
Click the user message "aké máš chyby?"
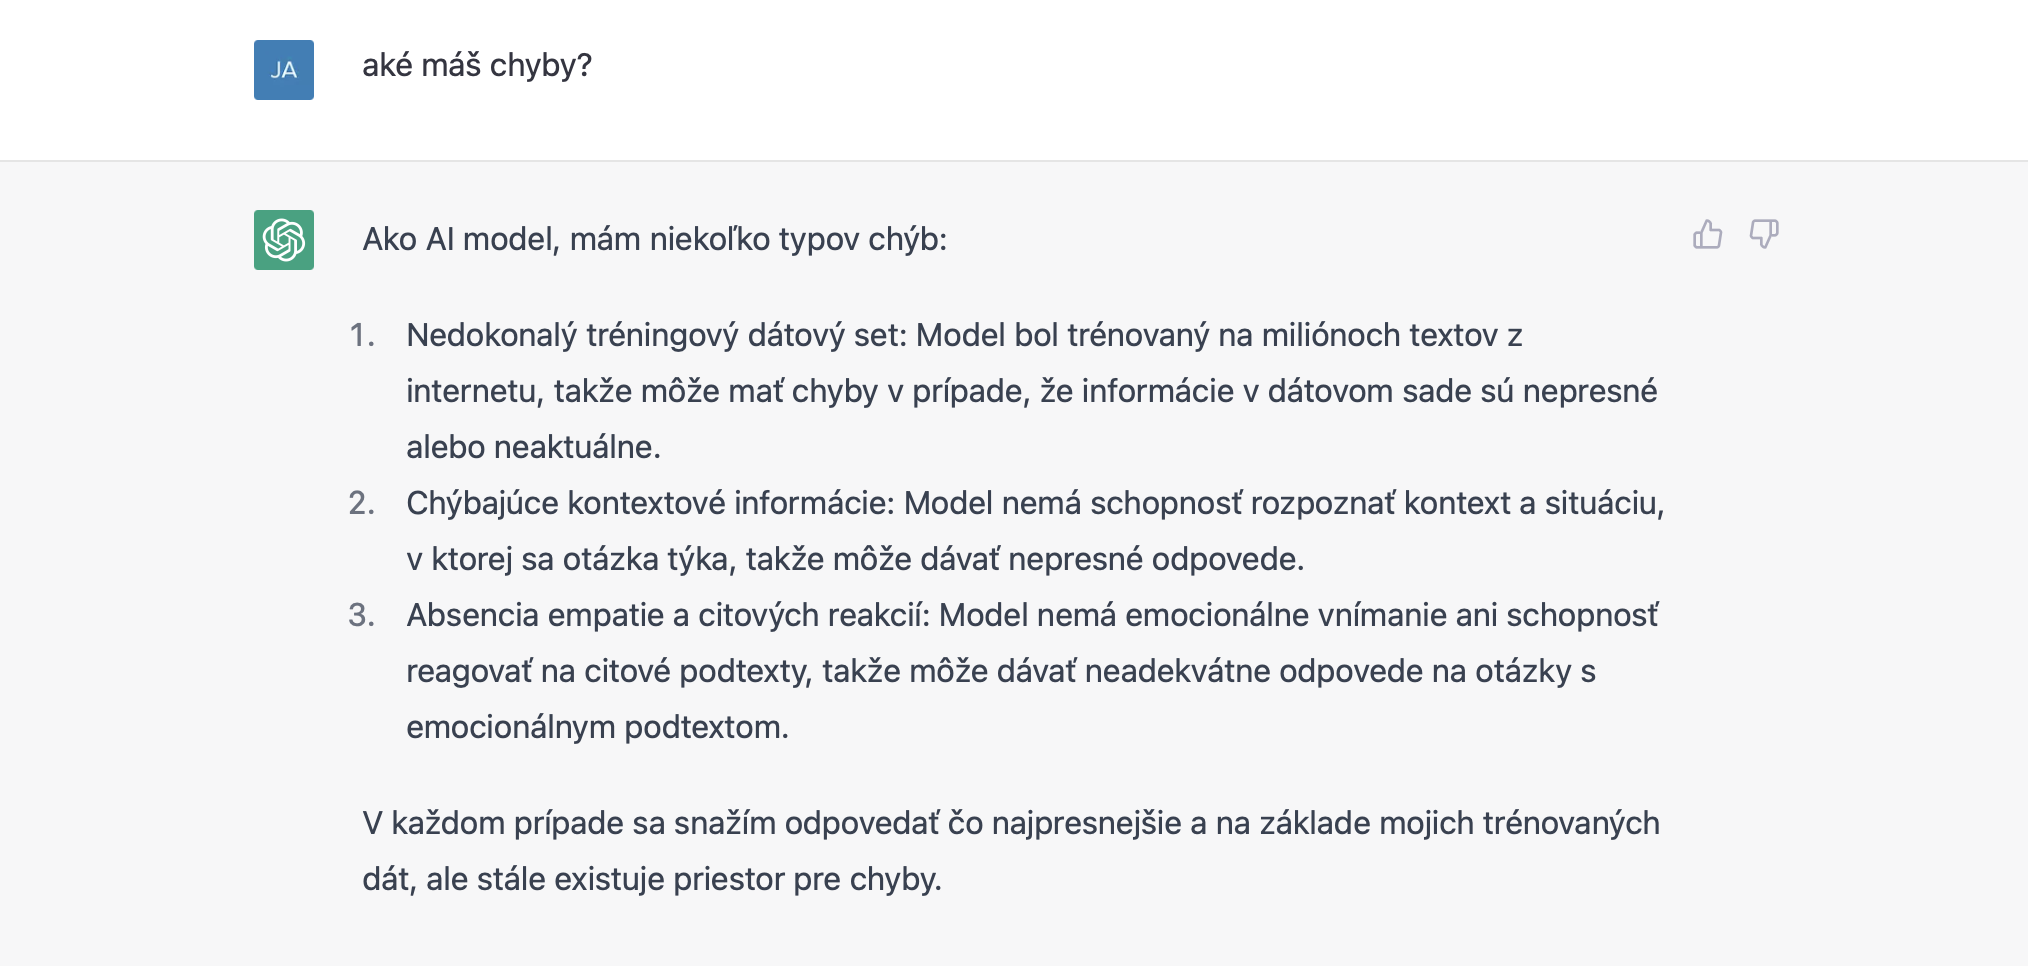[477, 66]
